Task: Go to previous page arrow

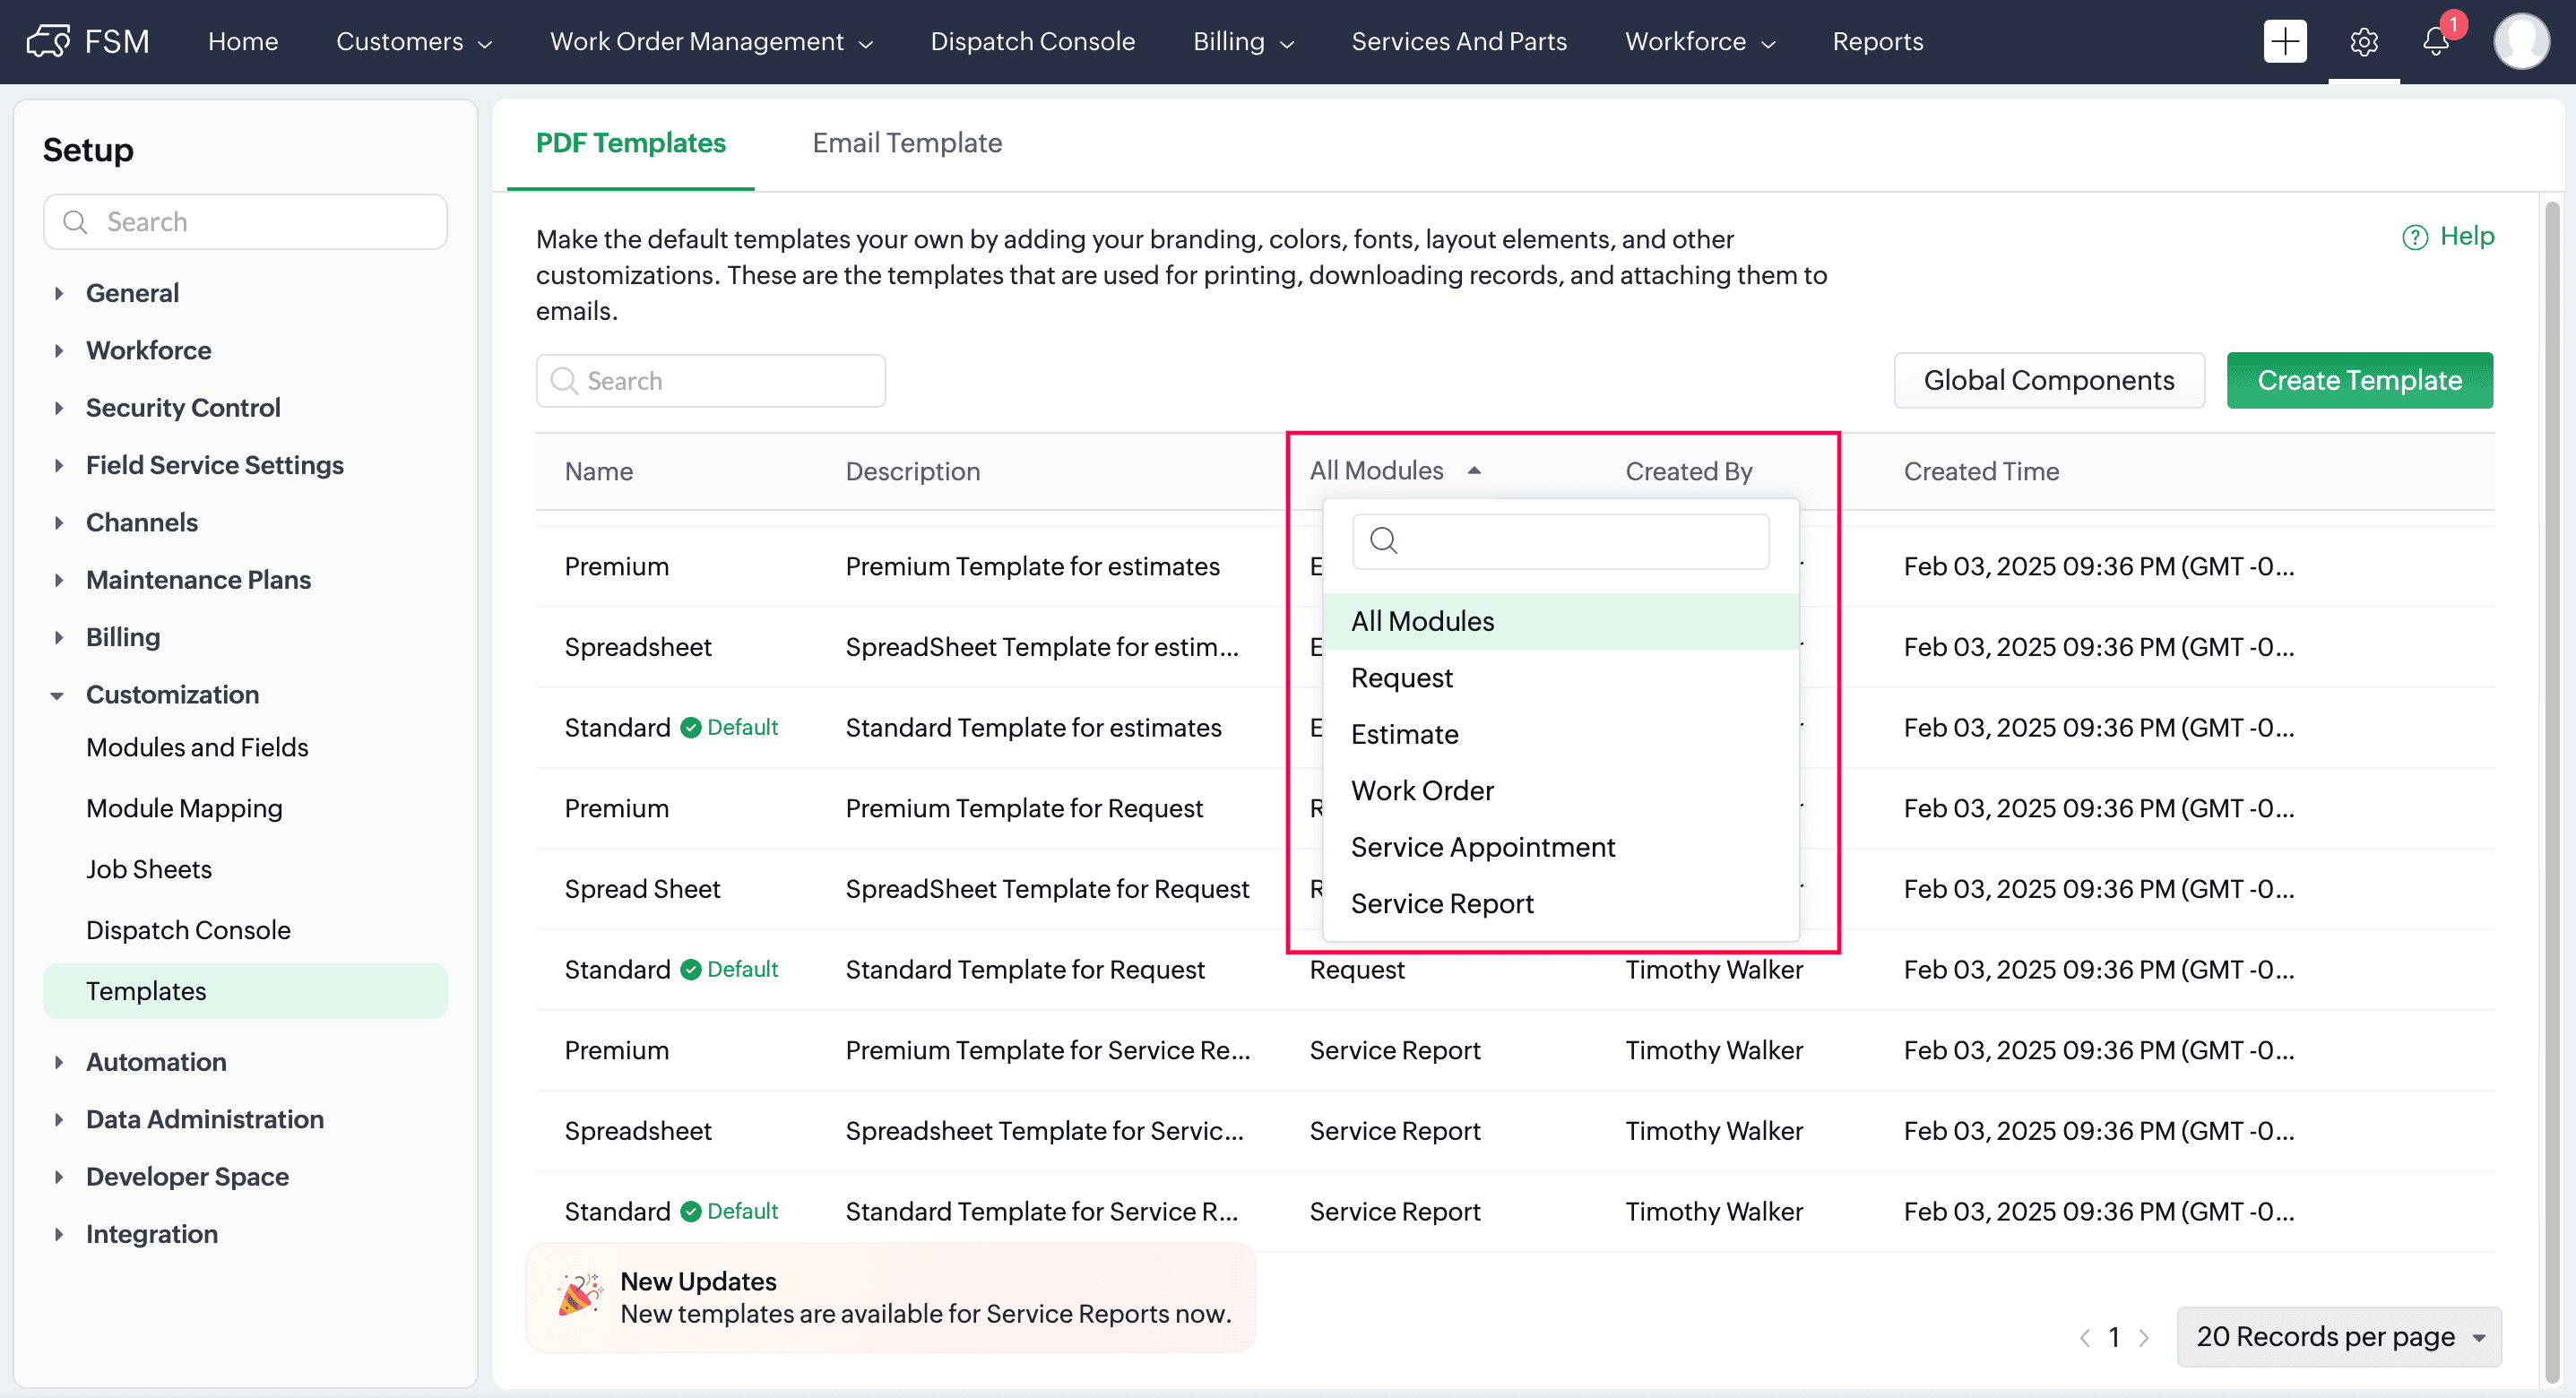Action: coord(2084,1337)
